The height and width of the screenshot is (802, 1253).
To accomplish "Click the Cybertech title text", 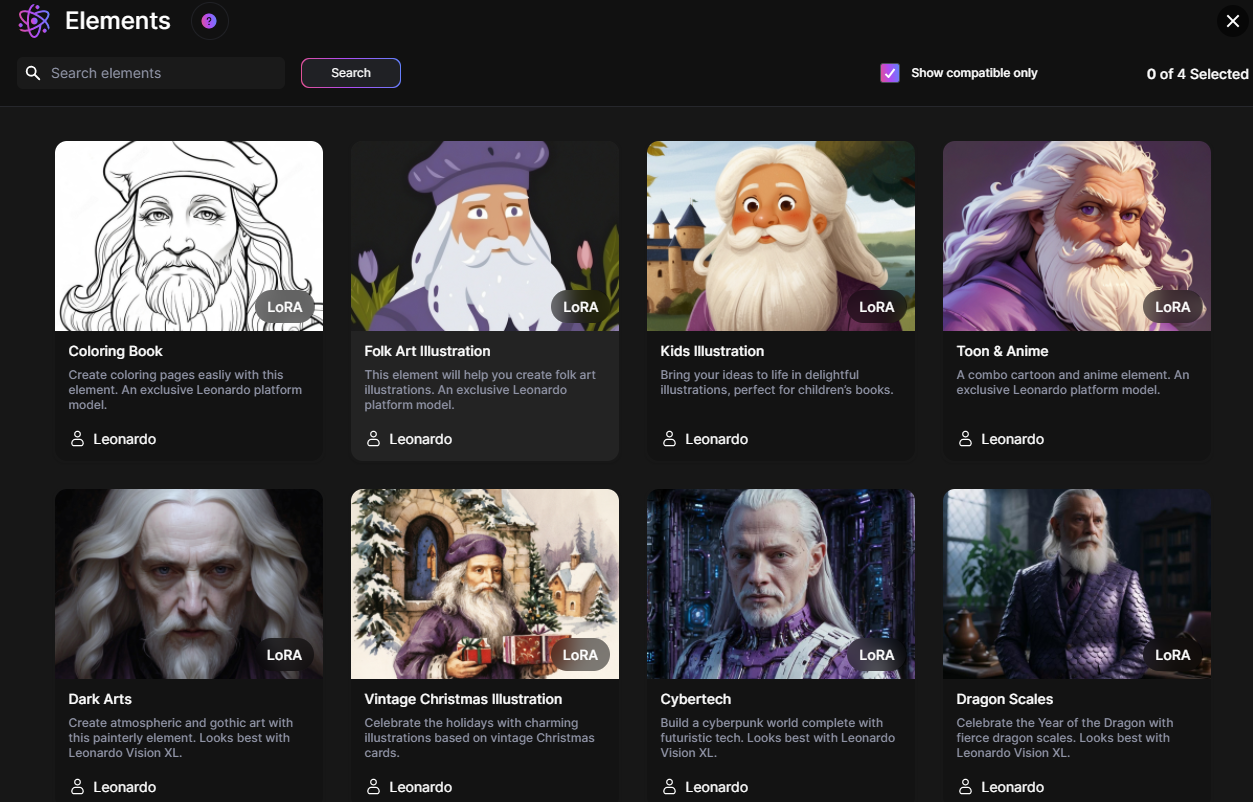I will click(x=695, y=699).
